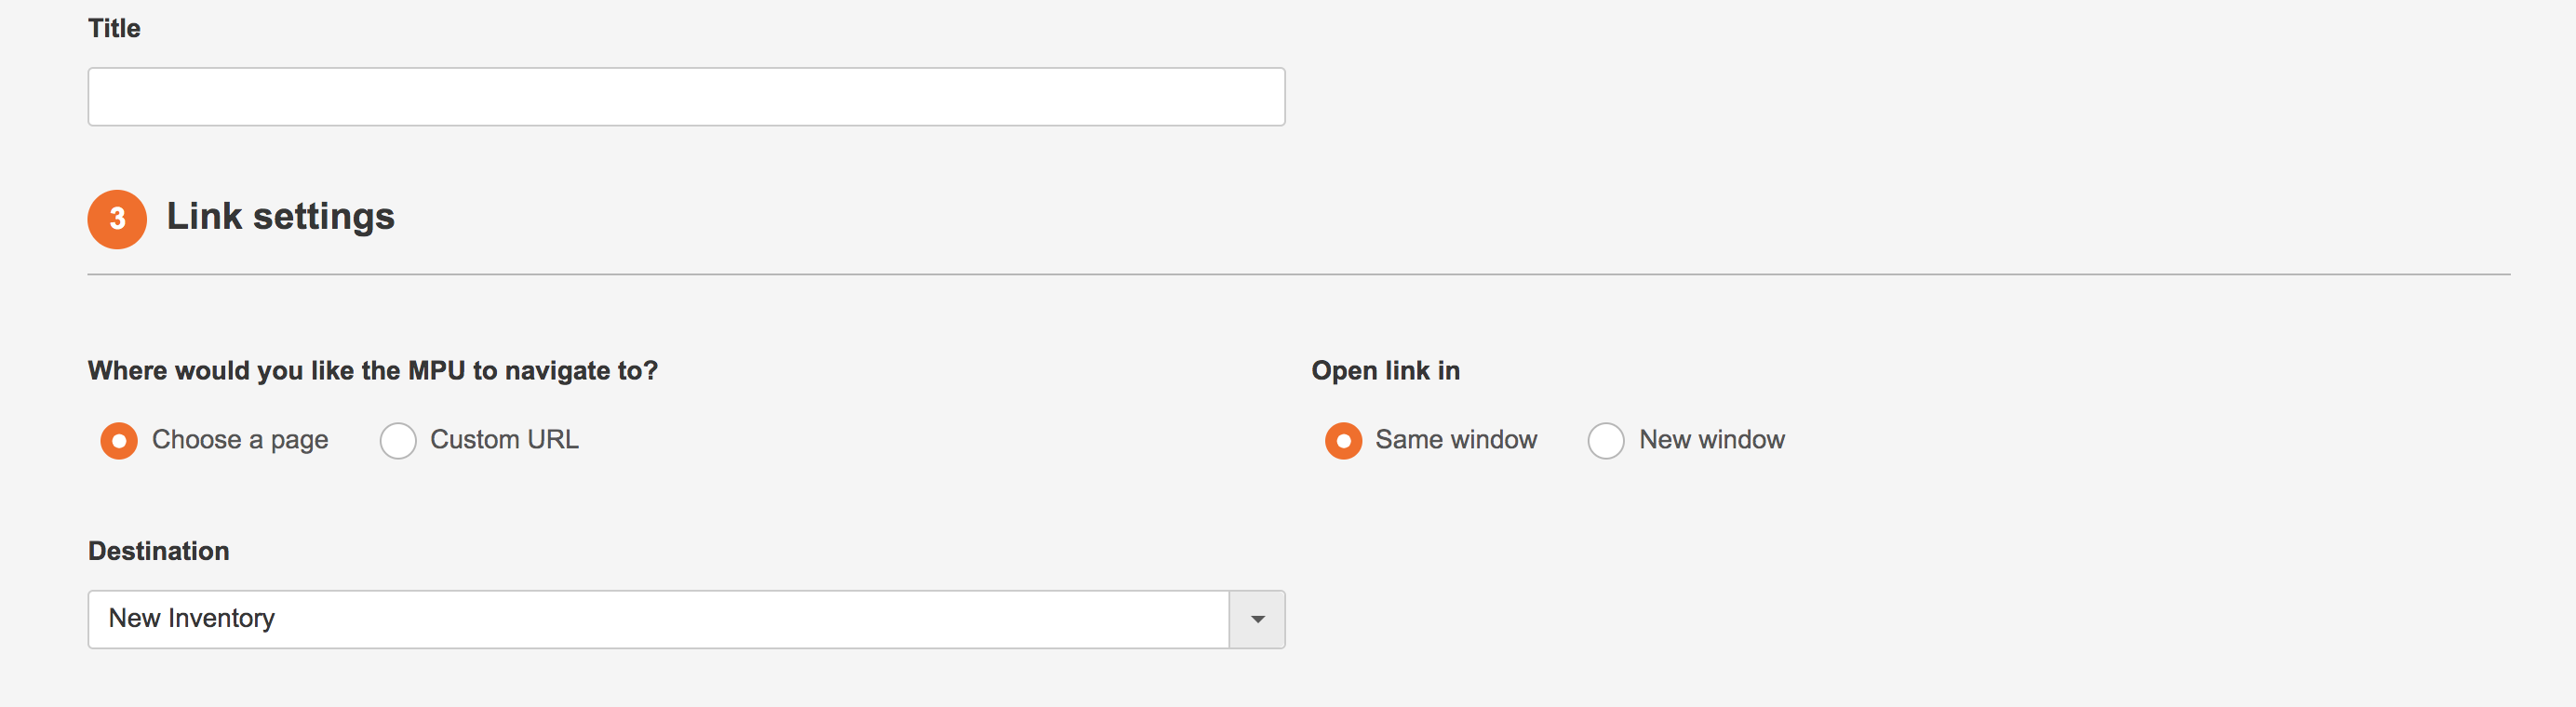This screenshot has height=707, width=2576.
Task: Focus the empty Title text field
Action: pyautogui.click(x=686, y=97)
